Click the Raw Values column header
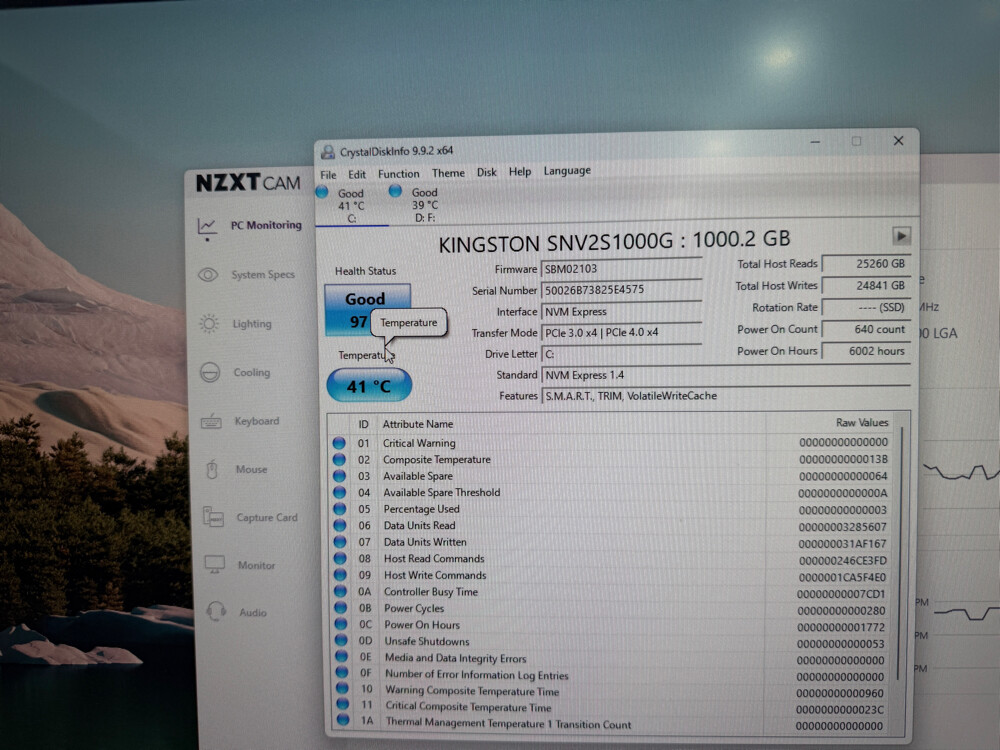This screenshot has width=1000, height=750. click(862, 423)
